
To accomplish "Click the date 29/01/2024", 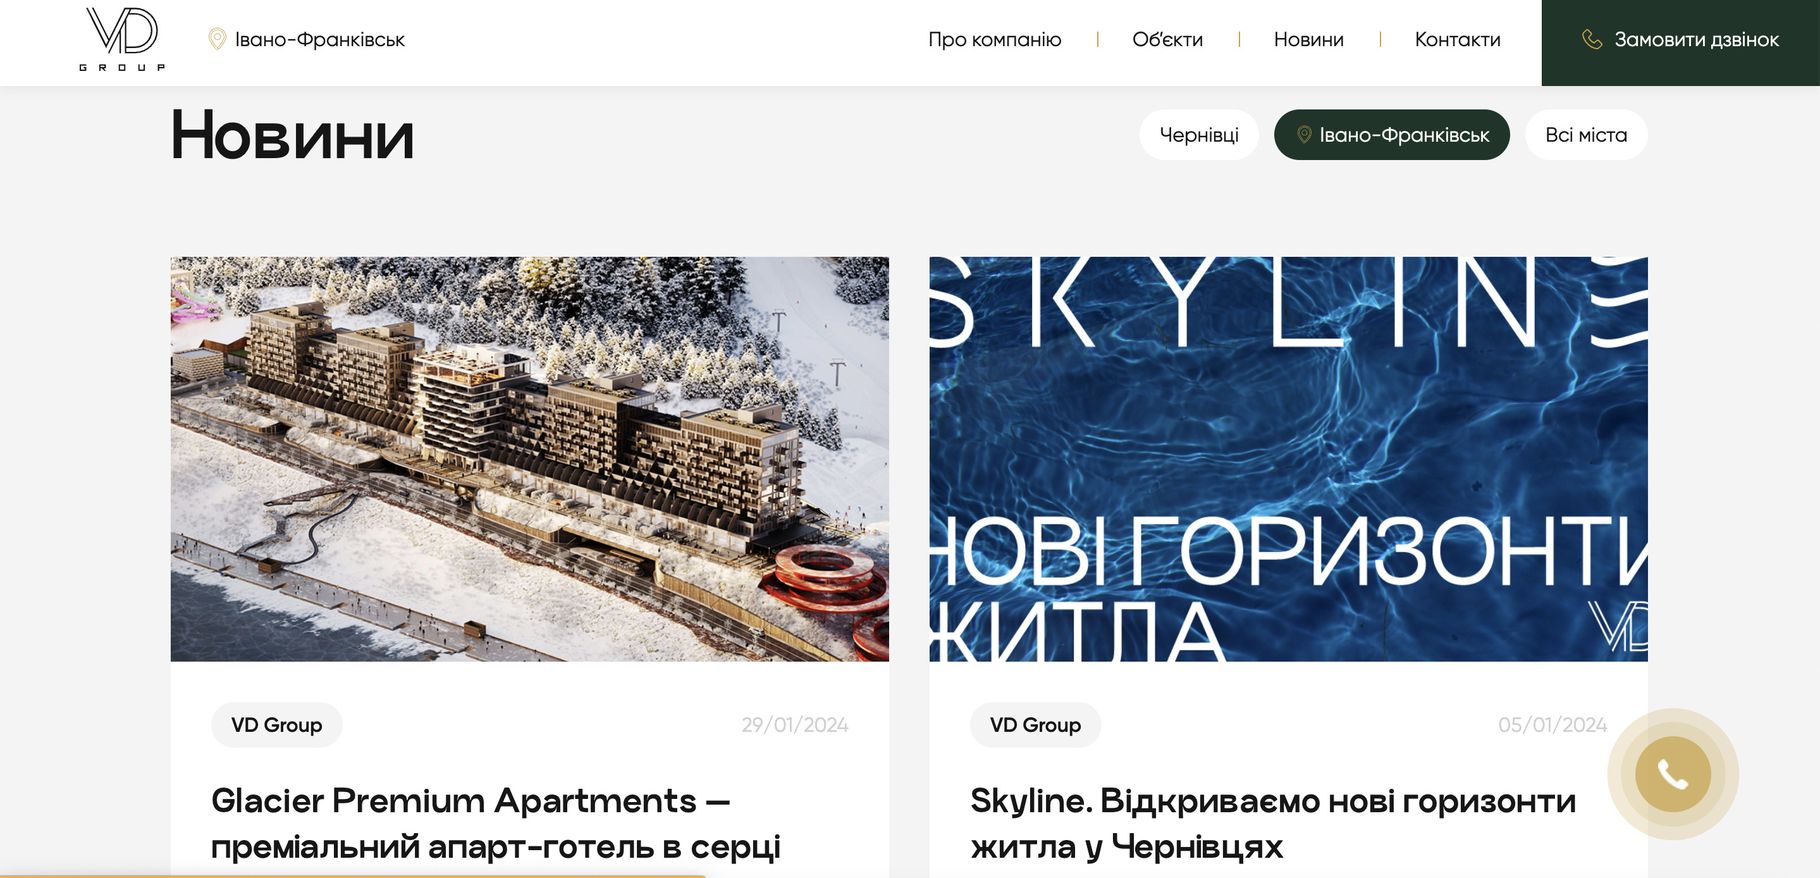I will click(795, 725).
